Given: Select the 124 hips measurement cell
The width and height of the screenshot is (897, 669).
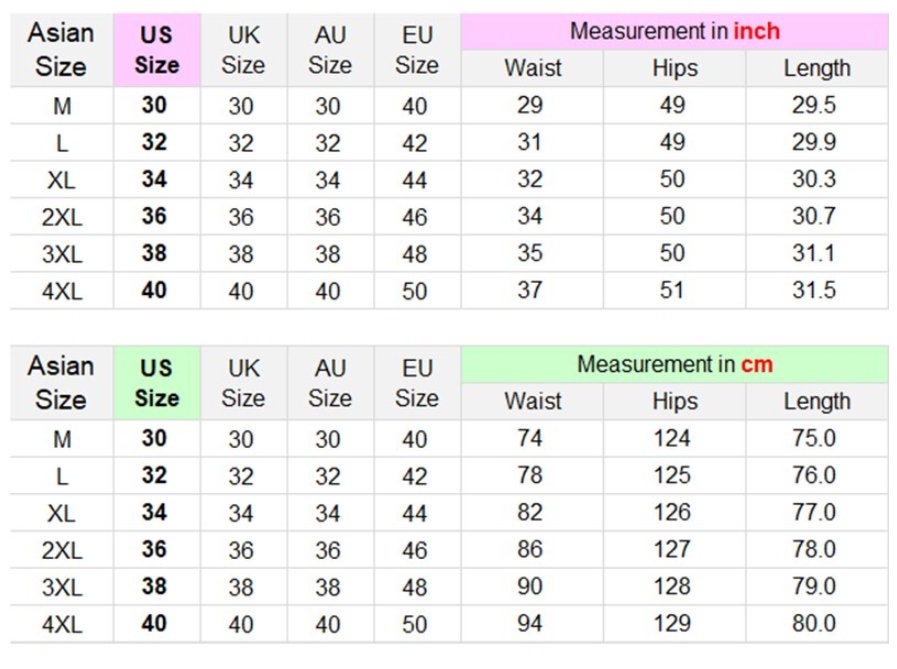Looking at the screenshot, I should [672, 439].
